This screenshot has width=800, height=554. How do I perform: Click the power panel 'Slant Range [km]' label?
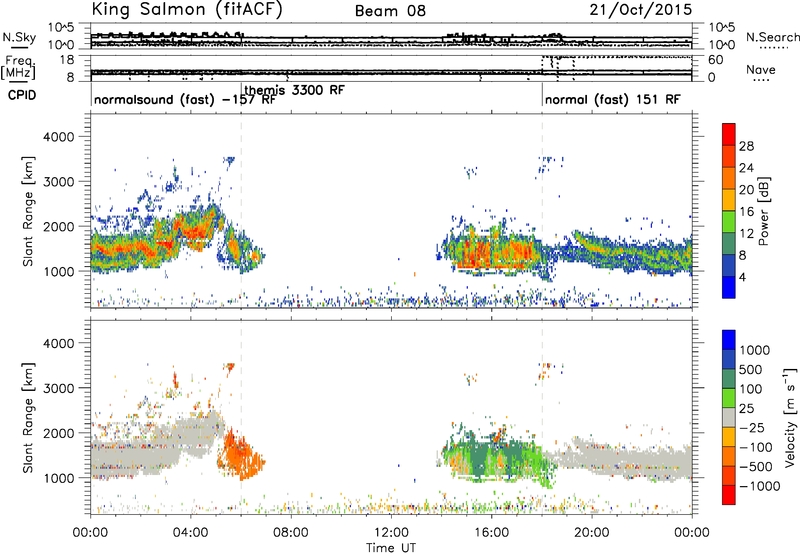point(28,211)
